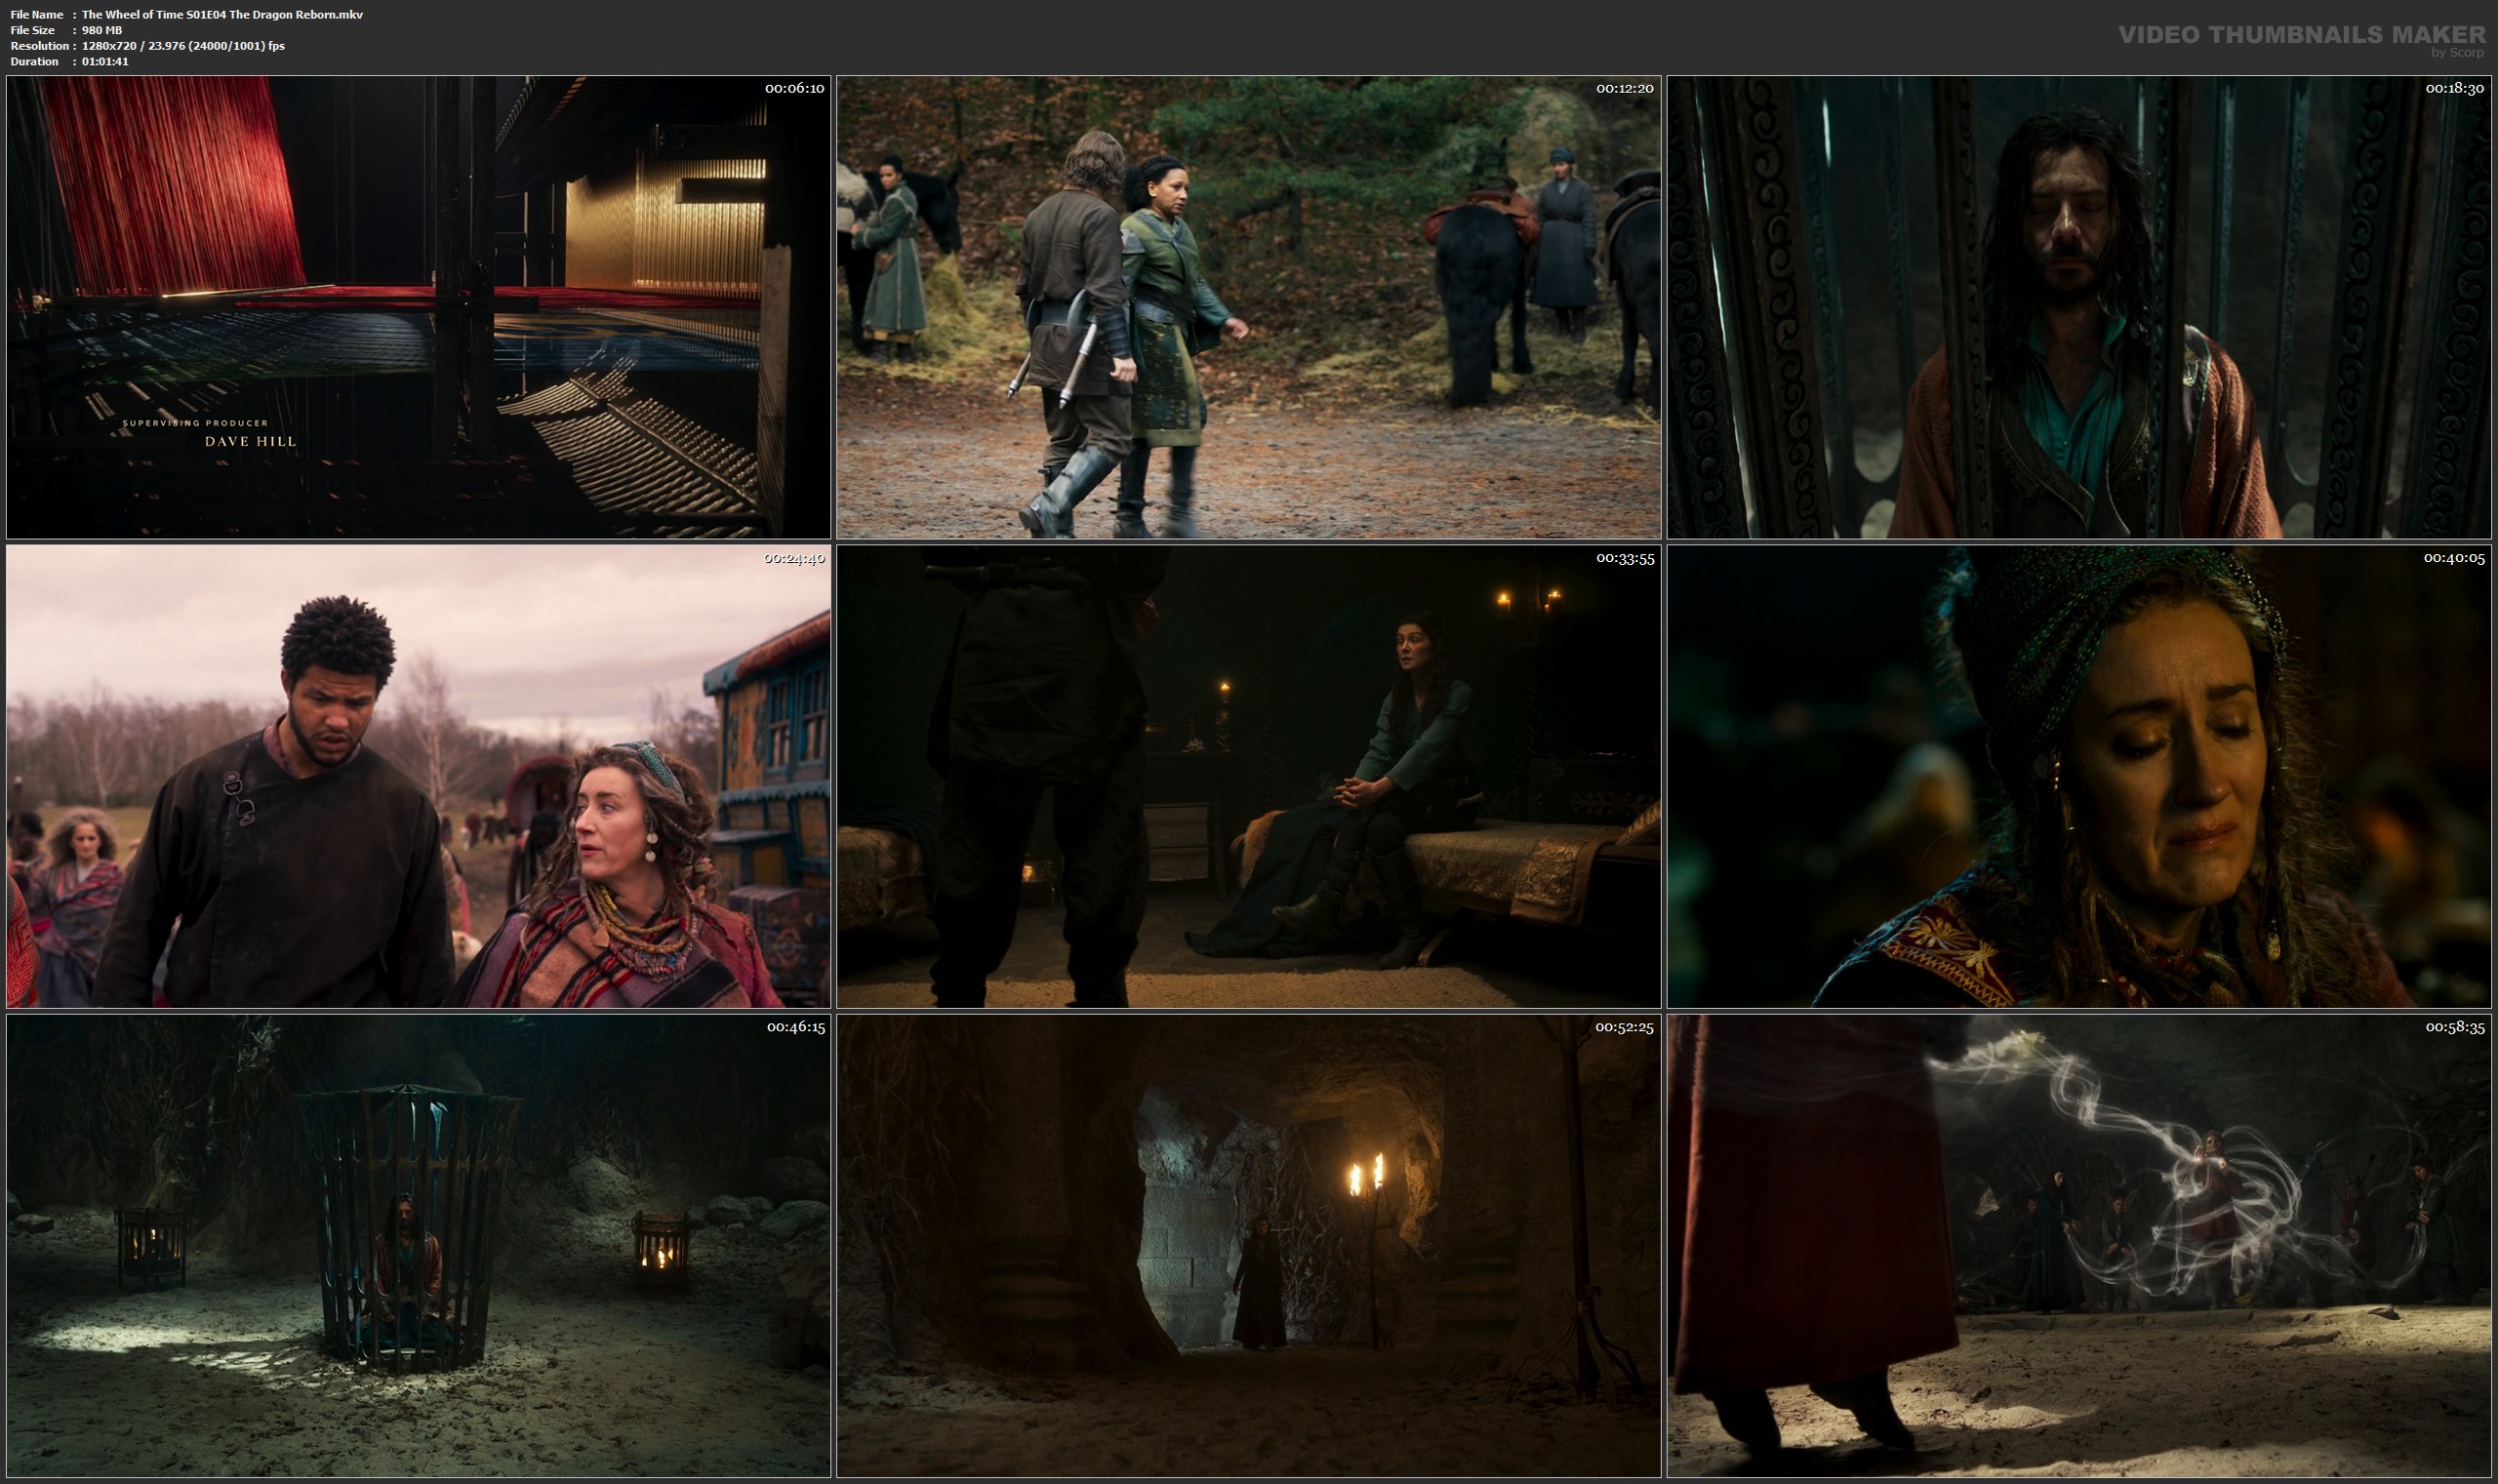The image size is (2498, 1484).
Task: Open the thumbnail at 00:33:55
Action: pos(1248,776)
